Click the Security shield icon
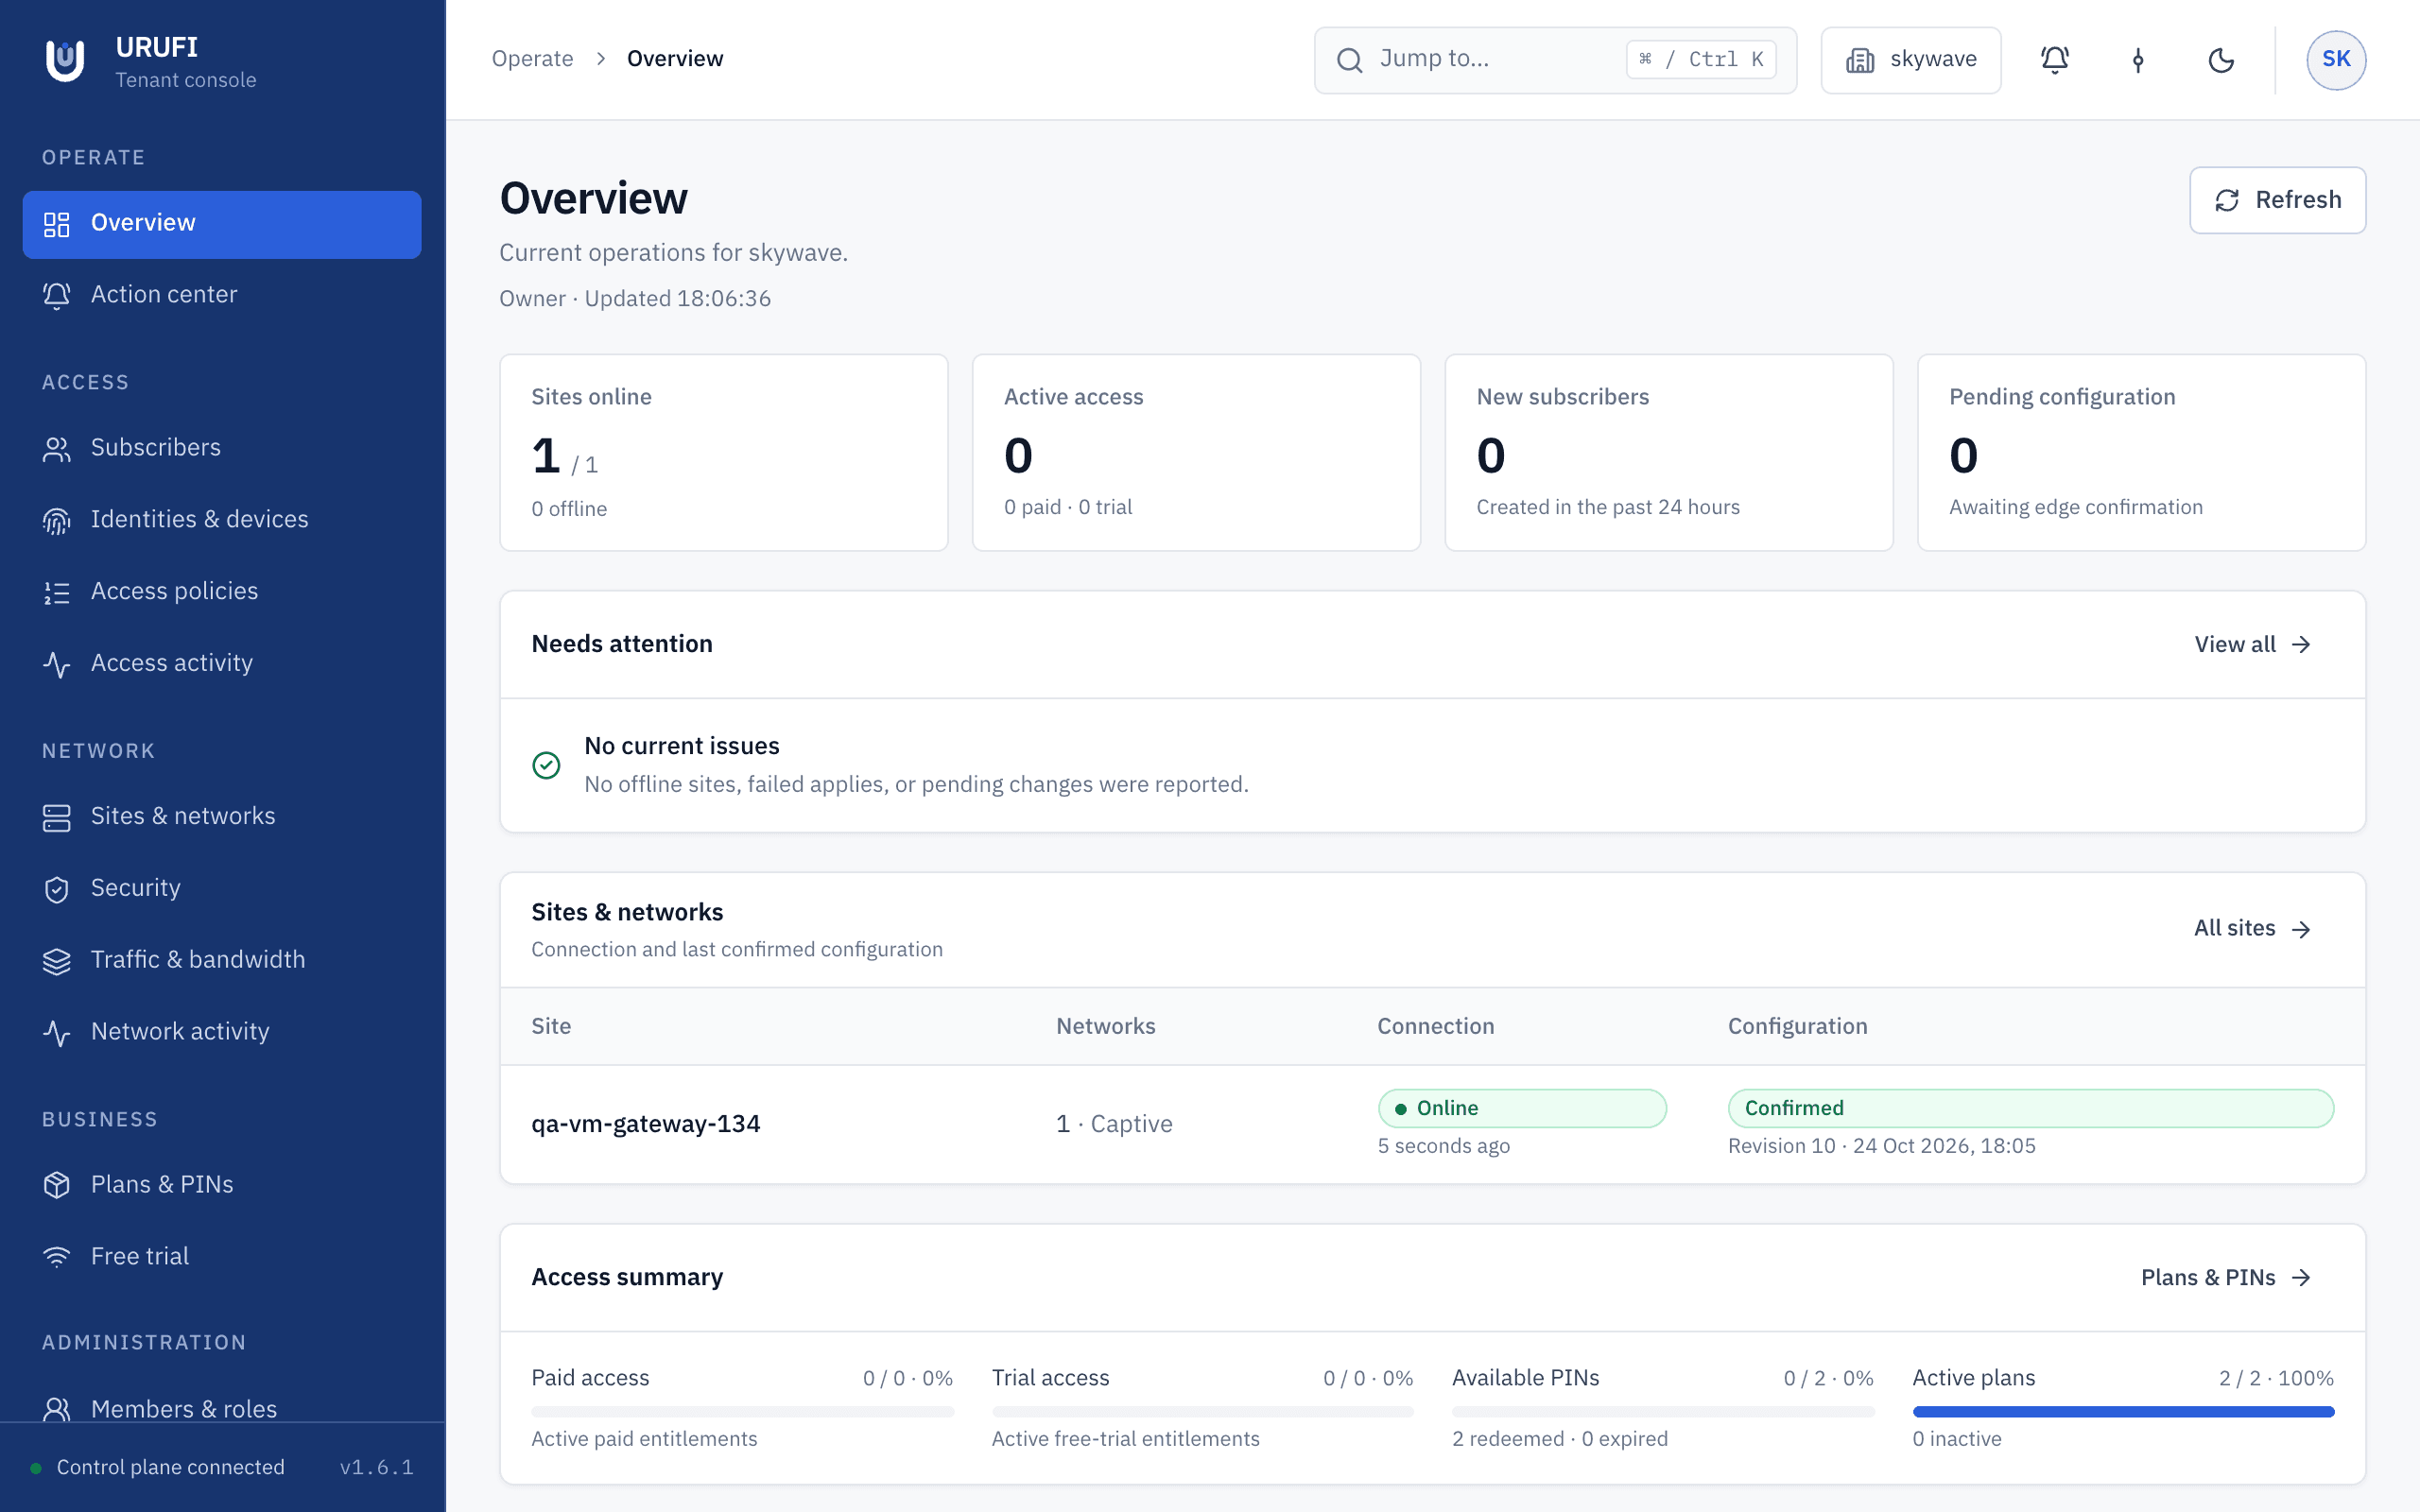The image size is (2420, 1512). (57, 889)
